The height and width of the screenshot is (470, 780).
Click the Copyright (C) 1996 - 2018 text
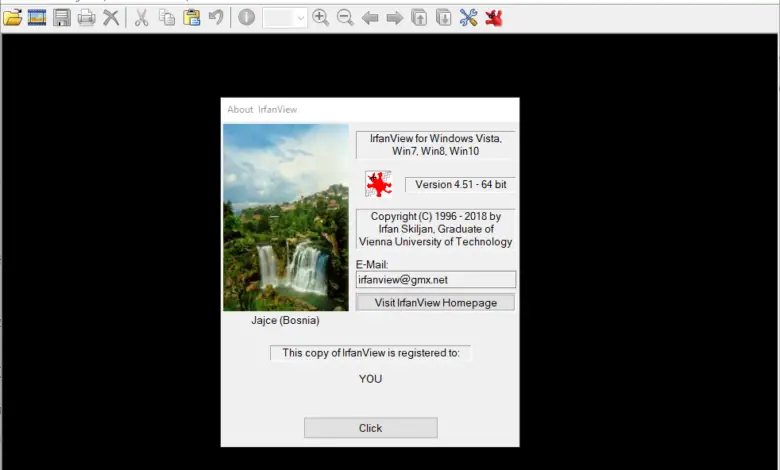[435, 229]
